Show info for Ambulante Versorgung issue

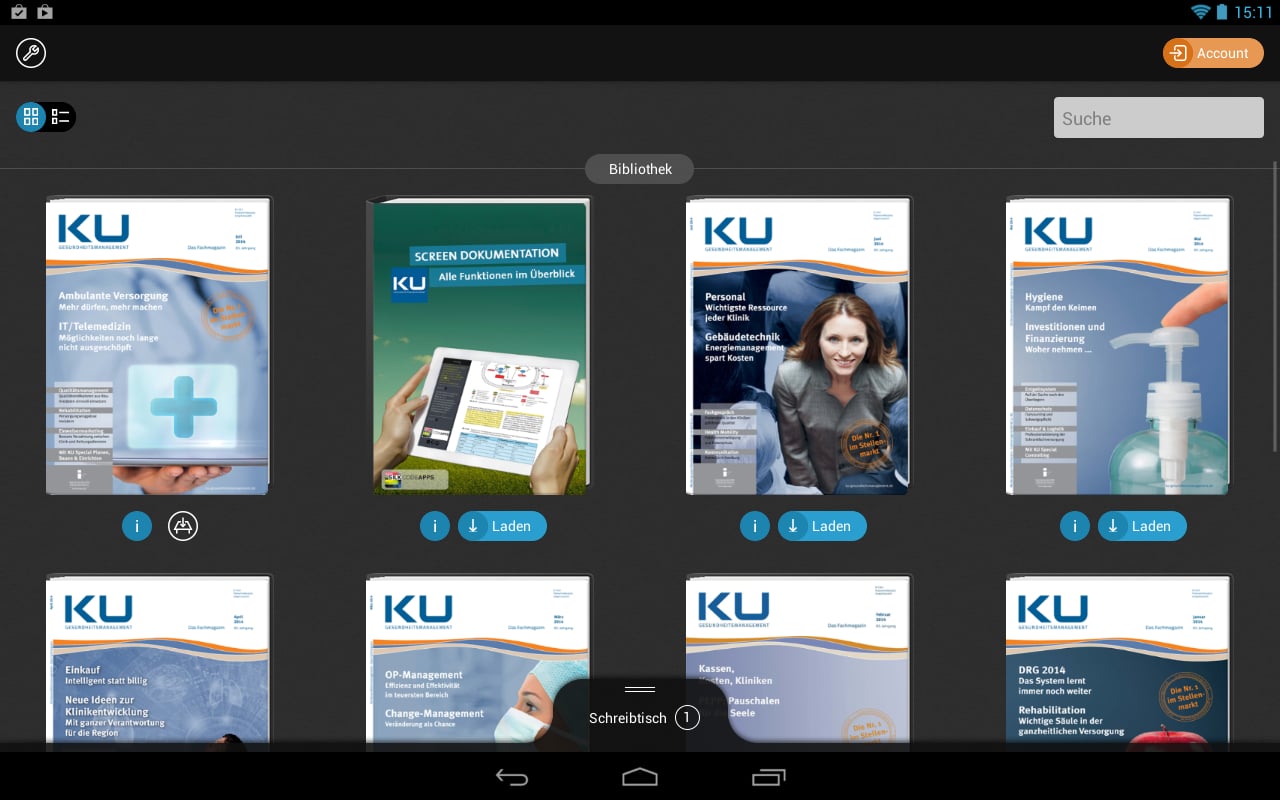pos(137,526)
